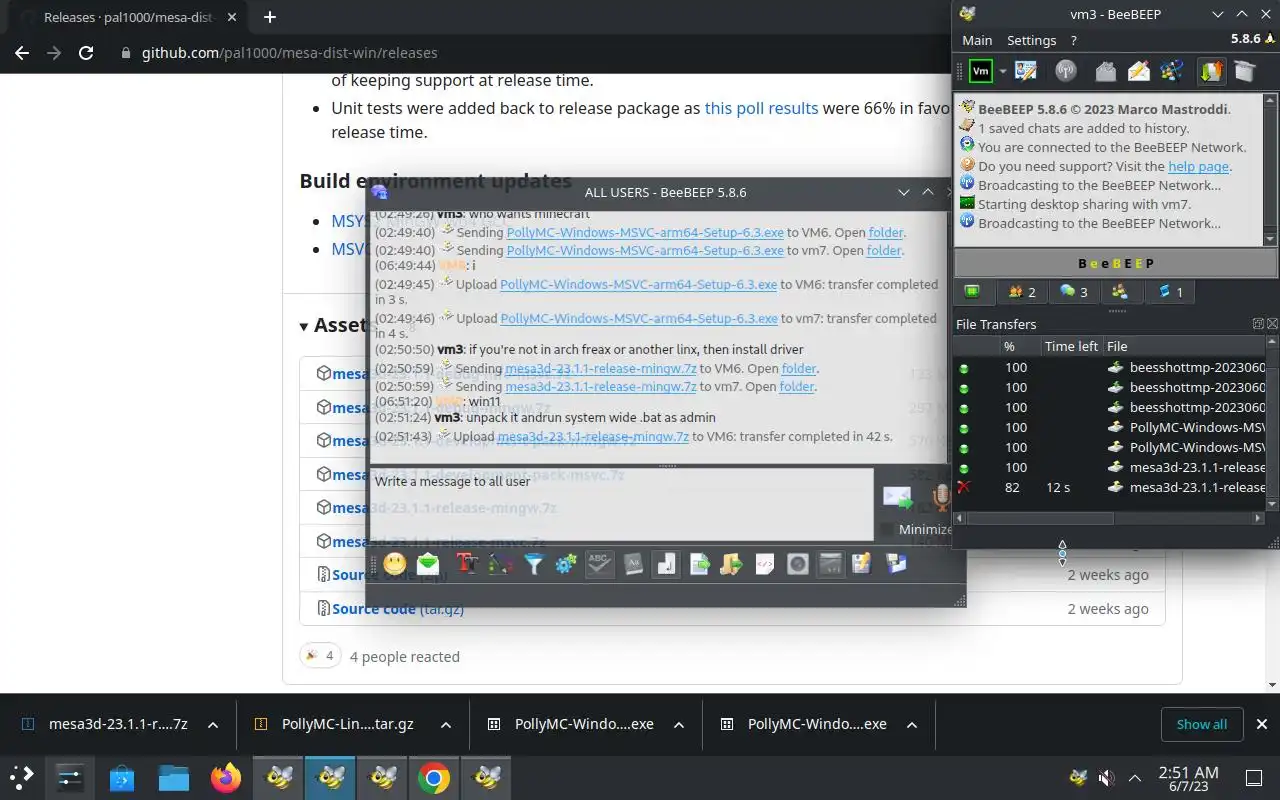Click the send folder icon with green arrow
Viewport: 1280px width, 800px height.
click(x=731, y=564)
